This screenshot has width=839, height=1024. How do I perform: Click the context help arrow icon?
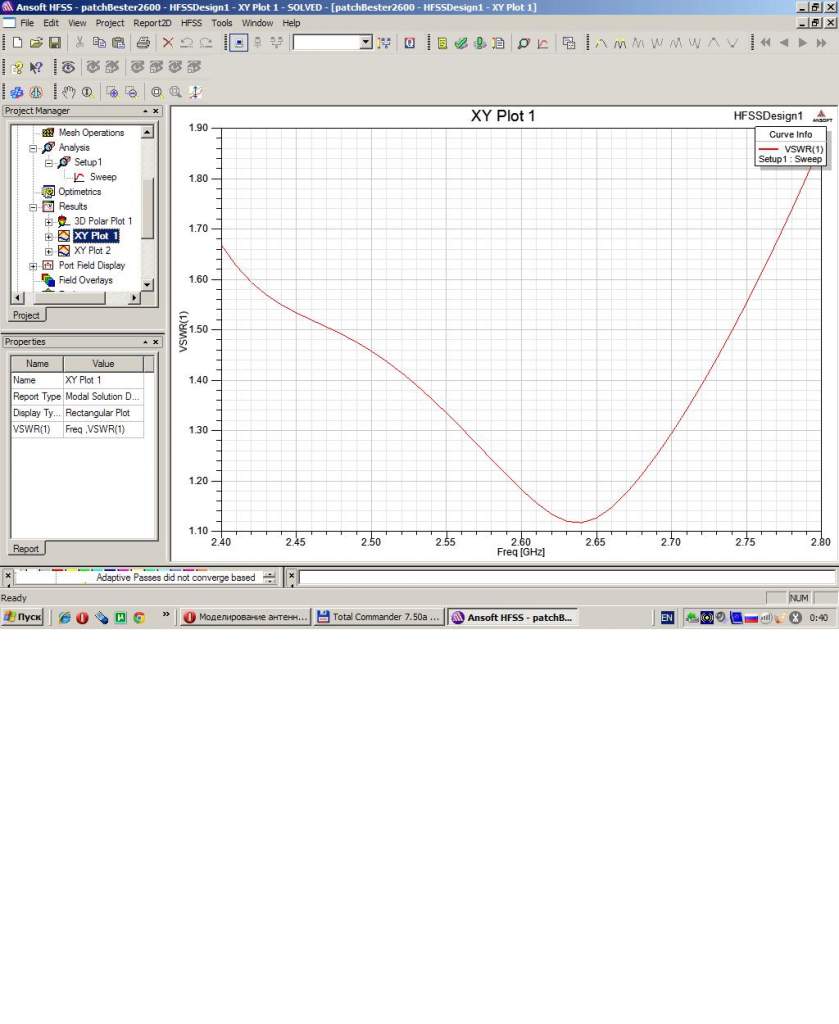pos(36,67)
